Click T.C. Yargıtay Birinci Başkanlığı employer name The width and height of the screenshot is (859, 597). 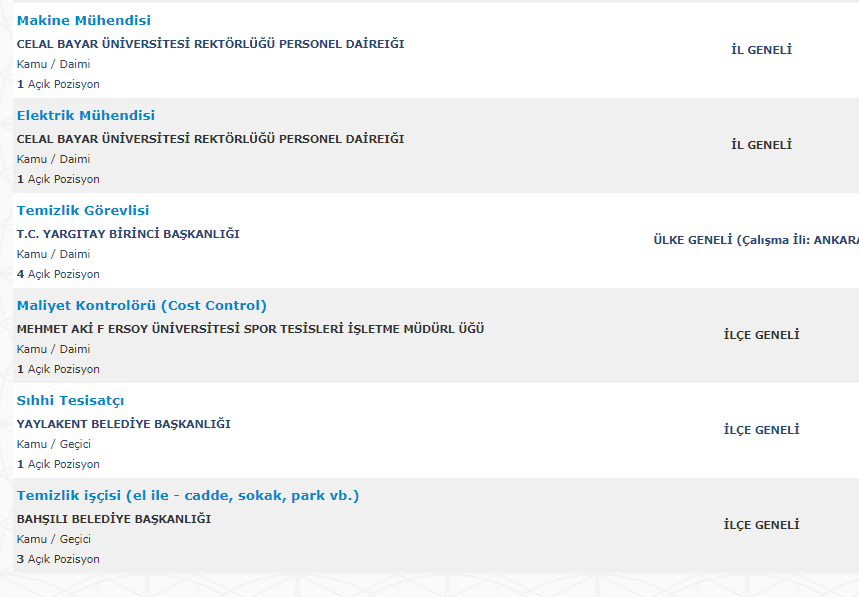[128, 234]
